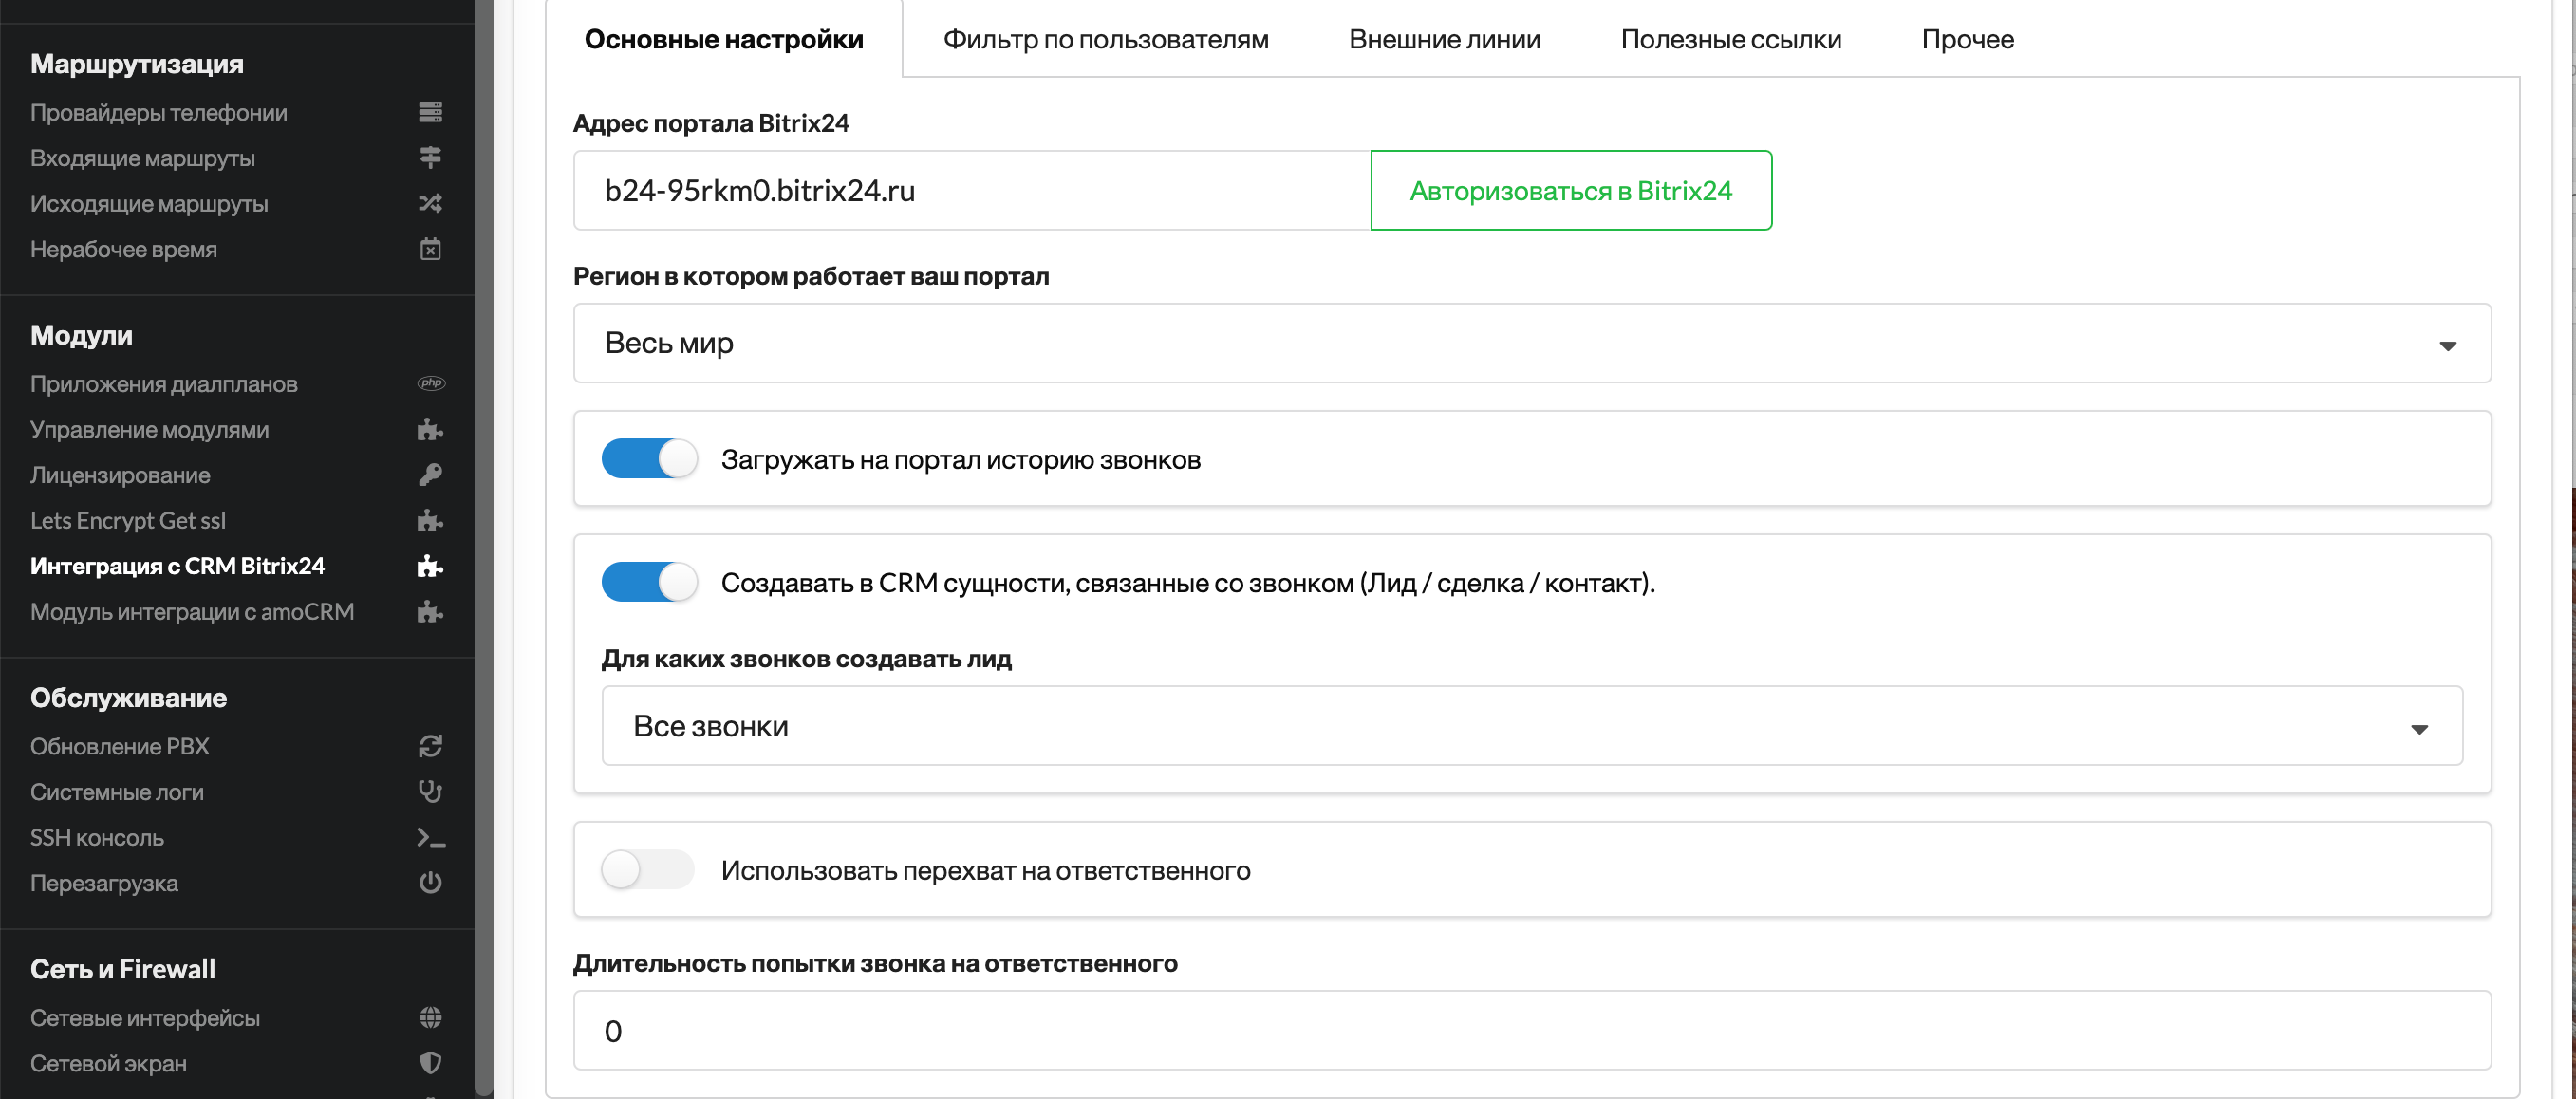Click the shuffle icon for Исходящие маршруты
Viewport: 2576px width, 1099px height.
(x=430, y=203)
